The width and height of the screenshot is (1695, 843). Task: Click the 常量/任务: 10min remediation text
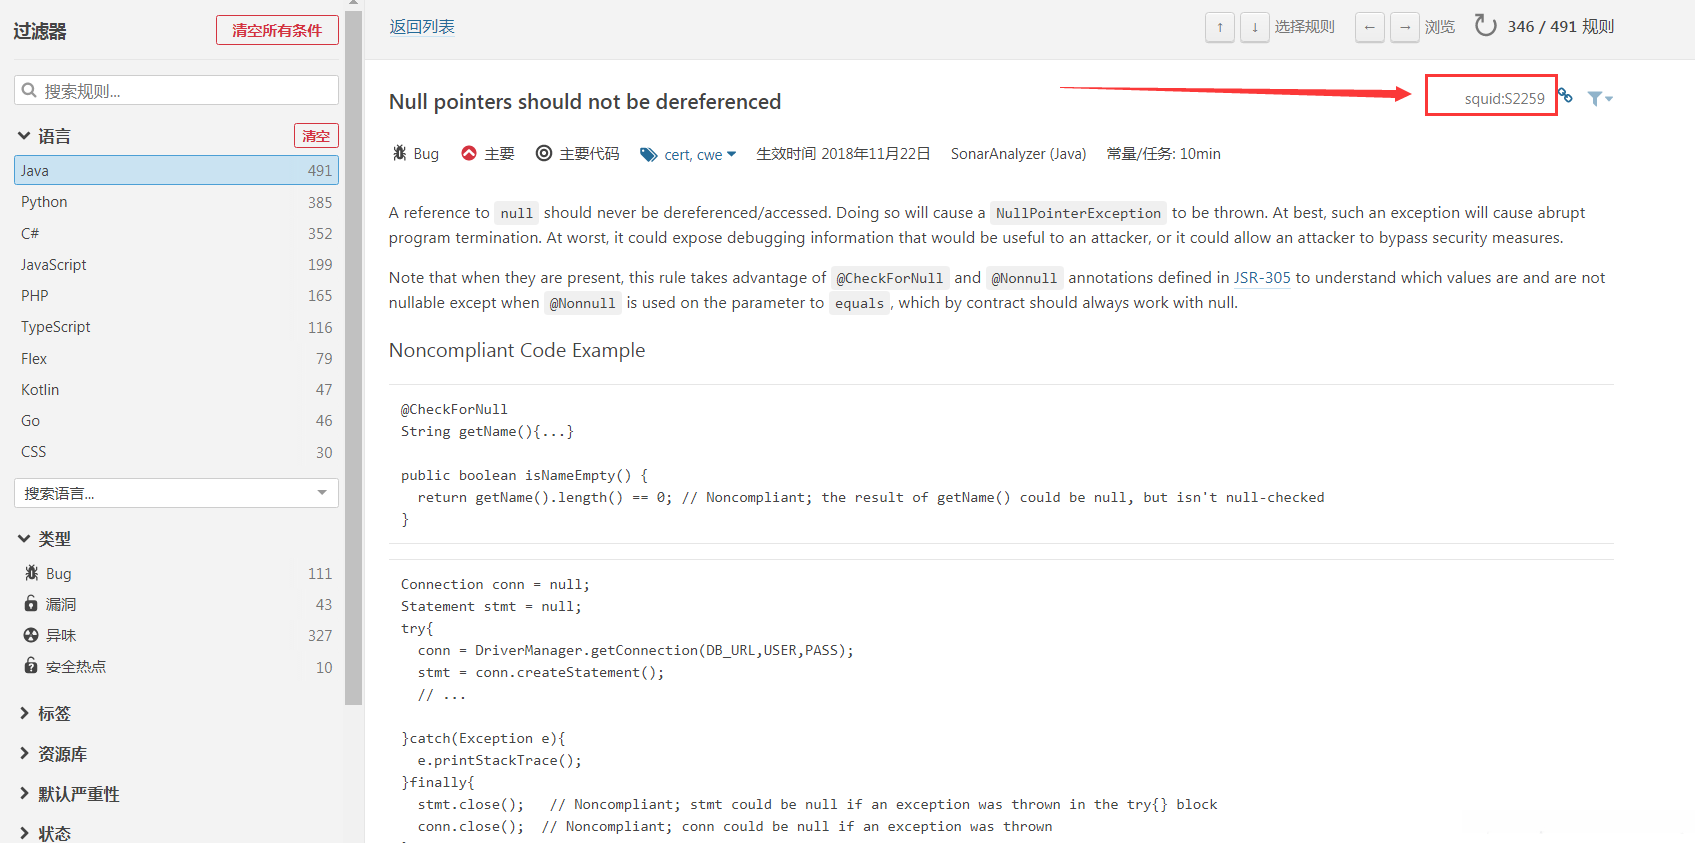(x=1164, y=154)
